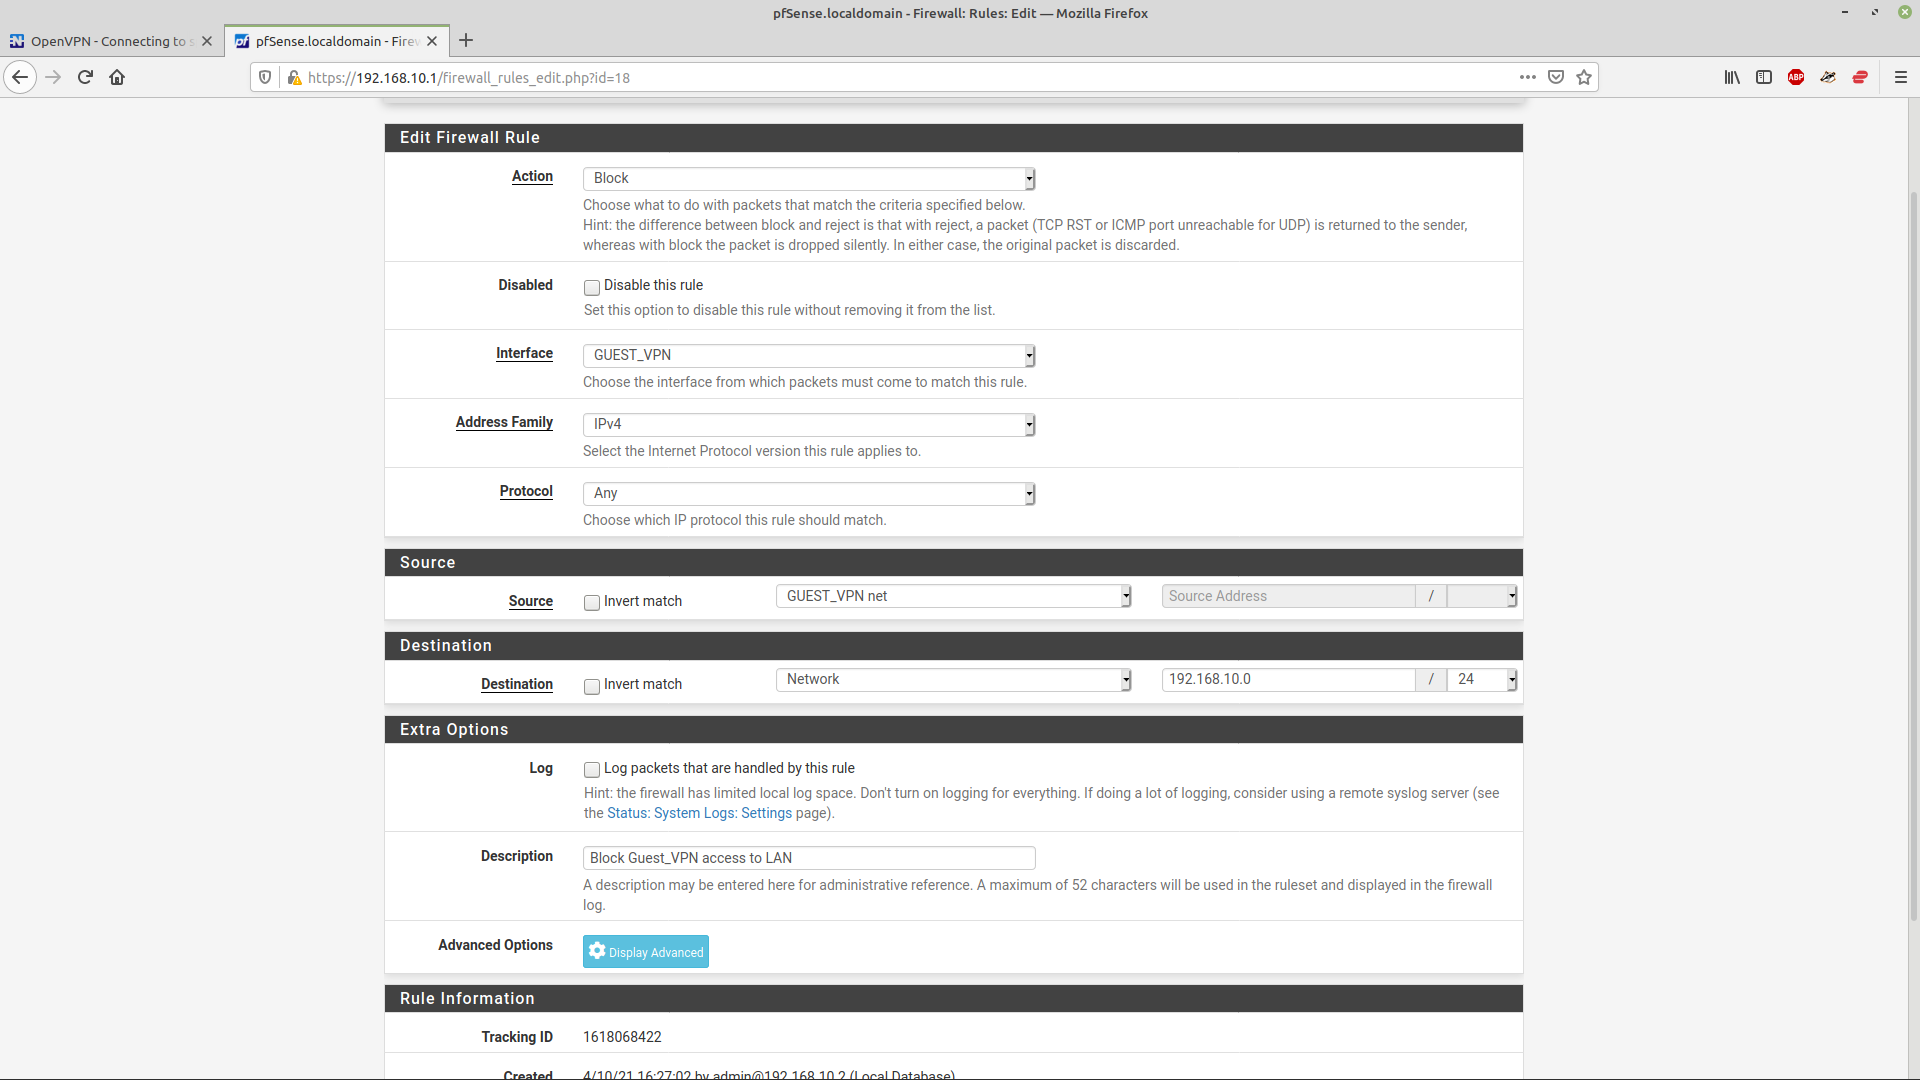
Task: Enable Log packets handled by this rule
Action: (x=592, y=770)
